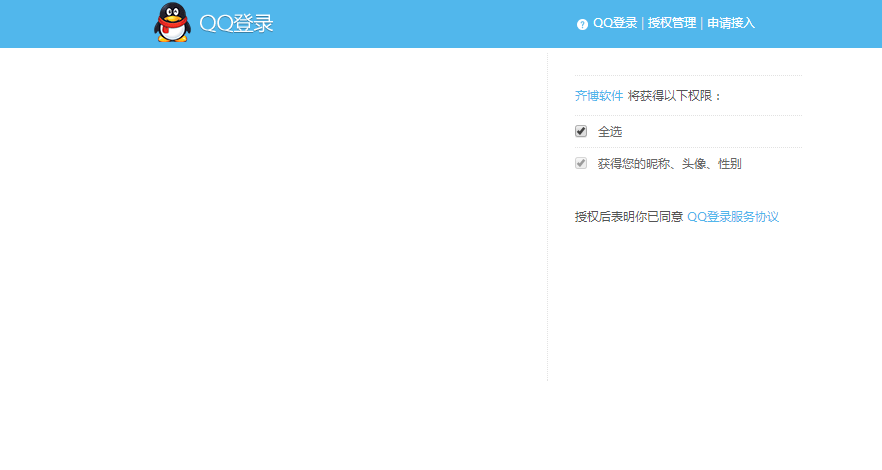The height and width of the screenshot is (470, 882).
Task: Toggle the 获得您的昵称、头像、性别 checkbox
Action: (x=581, y=163)
